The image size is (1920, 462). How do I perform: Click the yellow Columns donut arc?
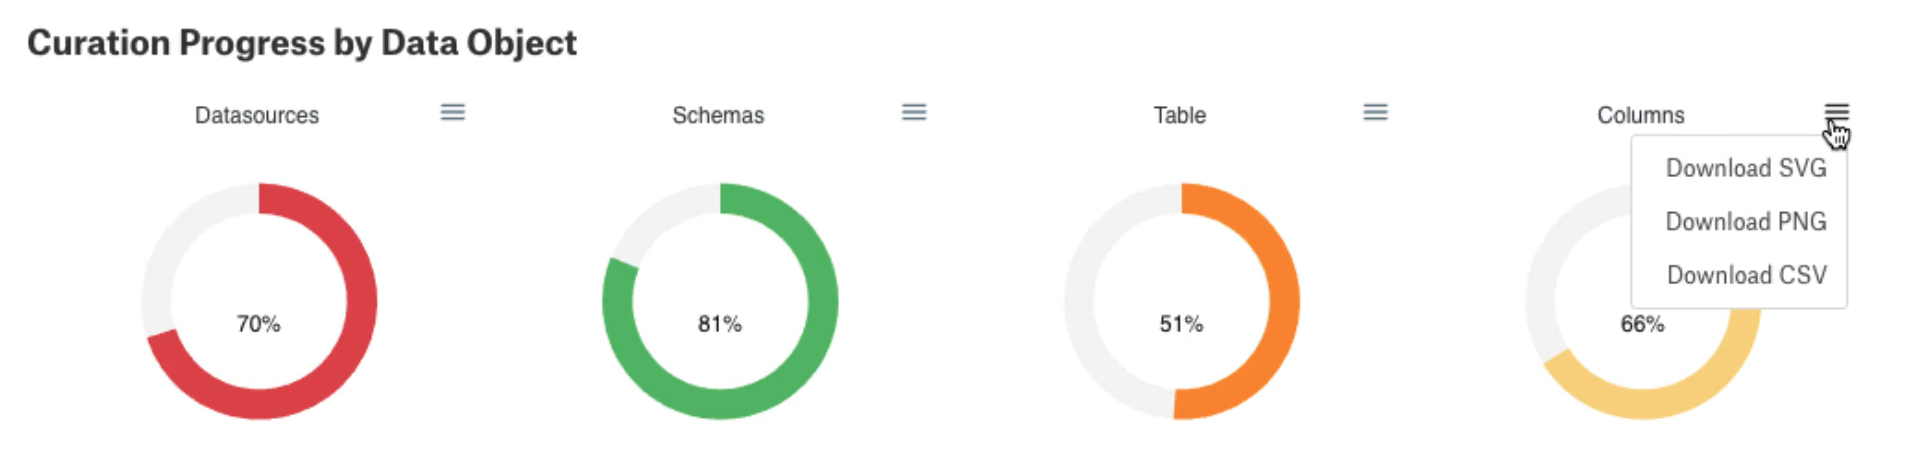[x=1643, y=403]
